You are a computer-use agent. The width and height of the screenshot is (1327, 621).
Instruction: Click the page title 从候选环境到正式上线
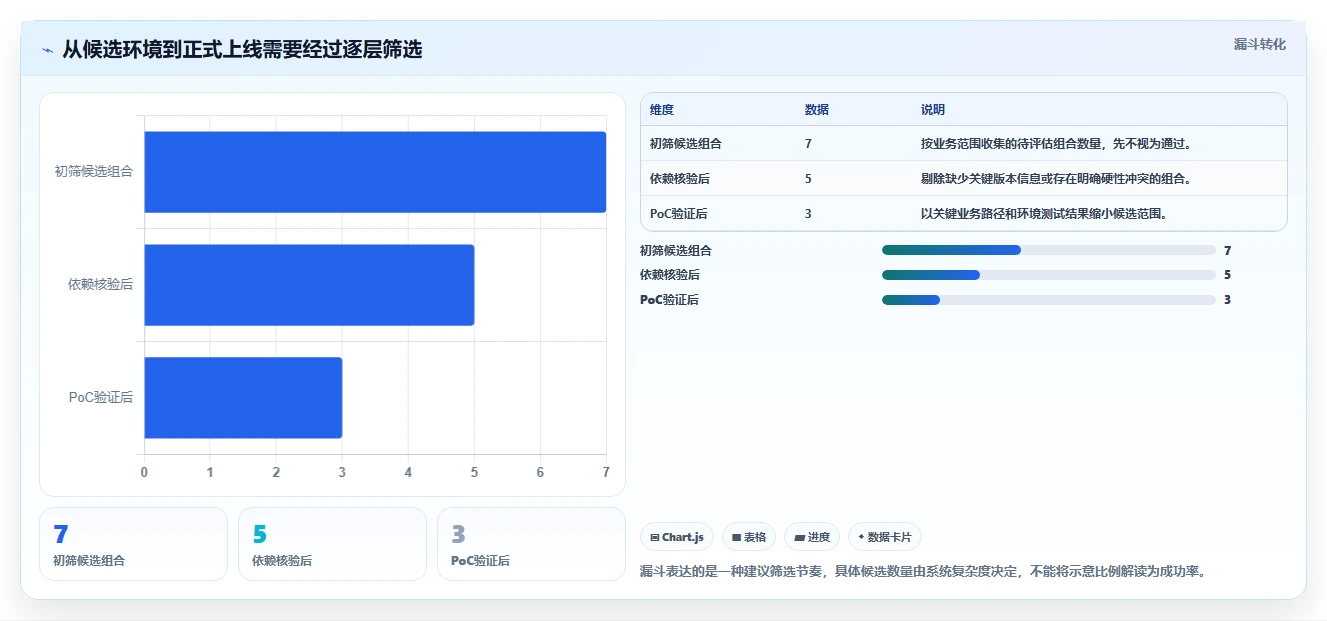[242, 50]
